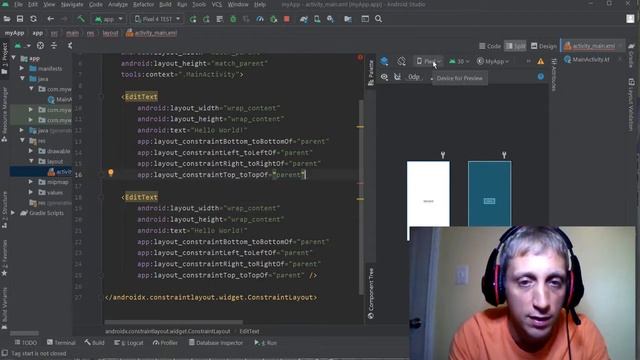Click the editor horizontal scrollbar
The height and width of the screenshot is (360, 640).
[173, 322]
